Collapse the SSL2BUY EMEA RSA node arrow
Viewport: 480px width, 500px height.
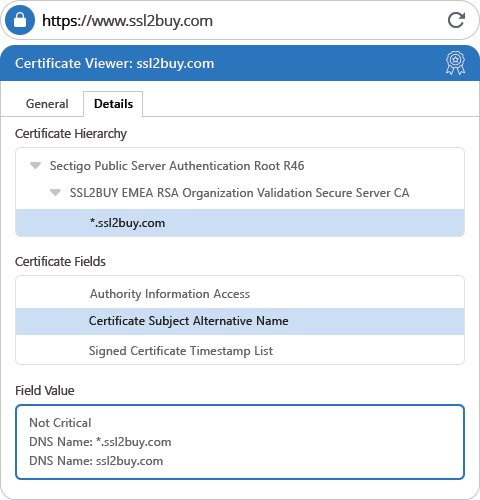tap(55, 192)
